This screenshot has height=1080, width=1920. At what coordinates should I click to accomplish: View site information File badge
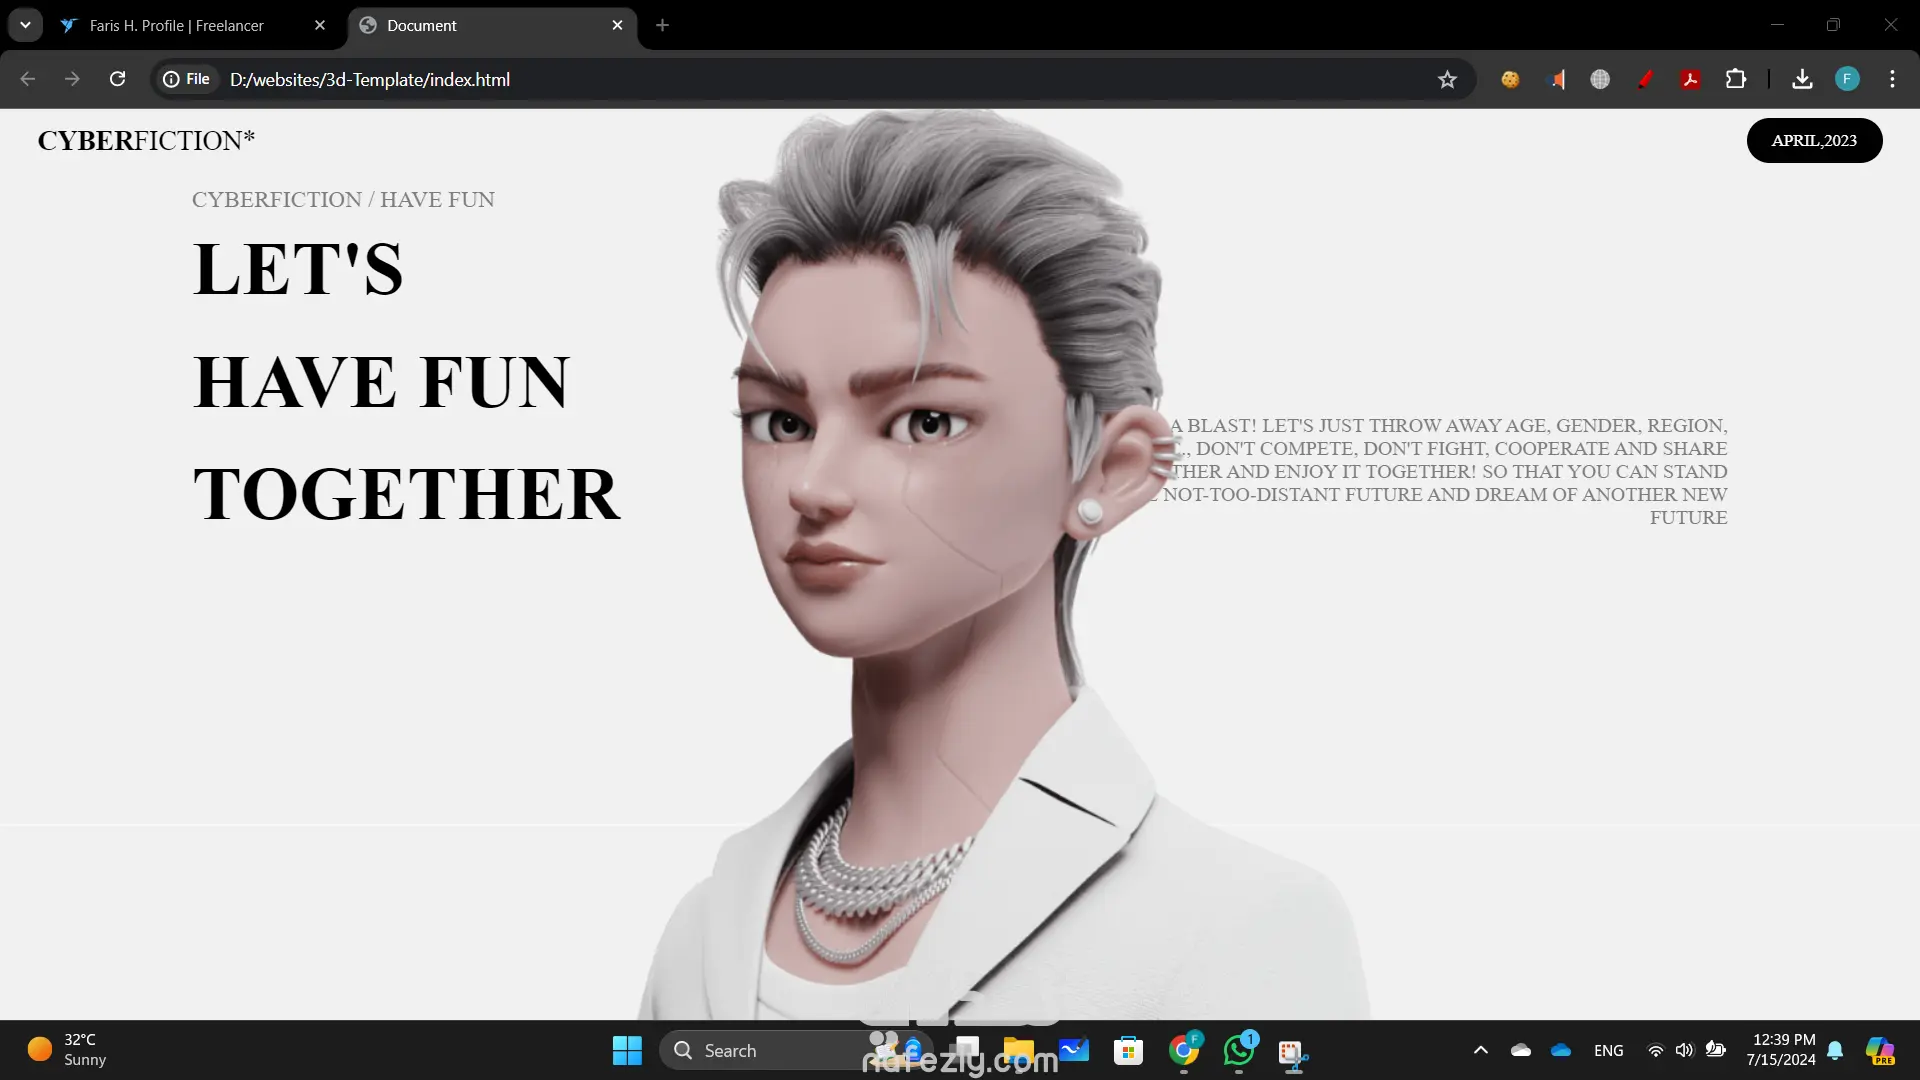(x=187, y=79)
